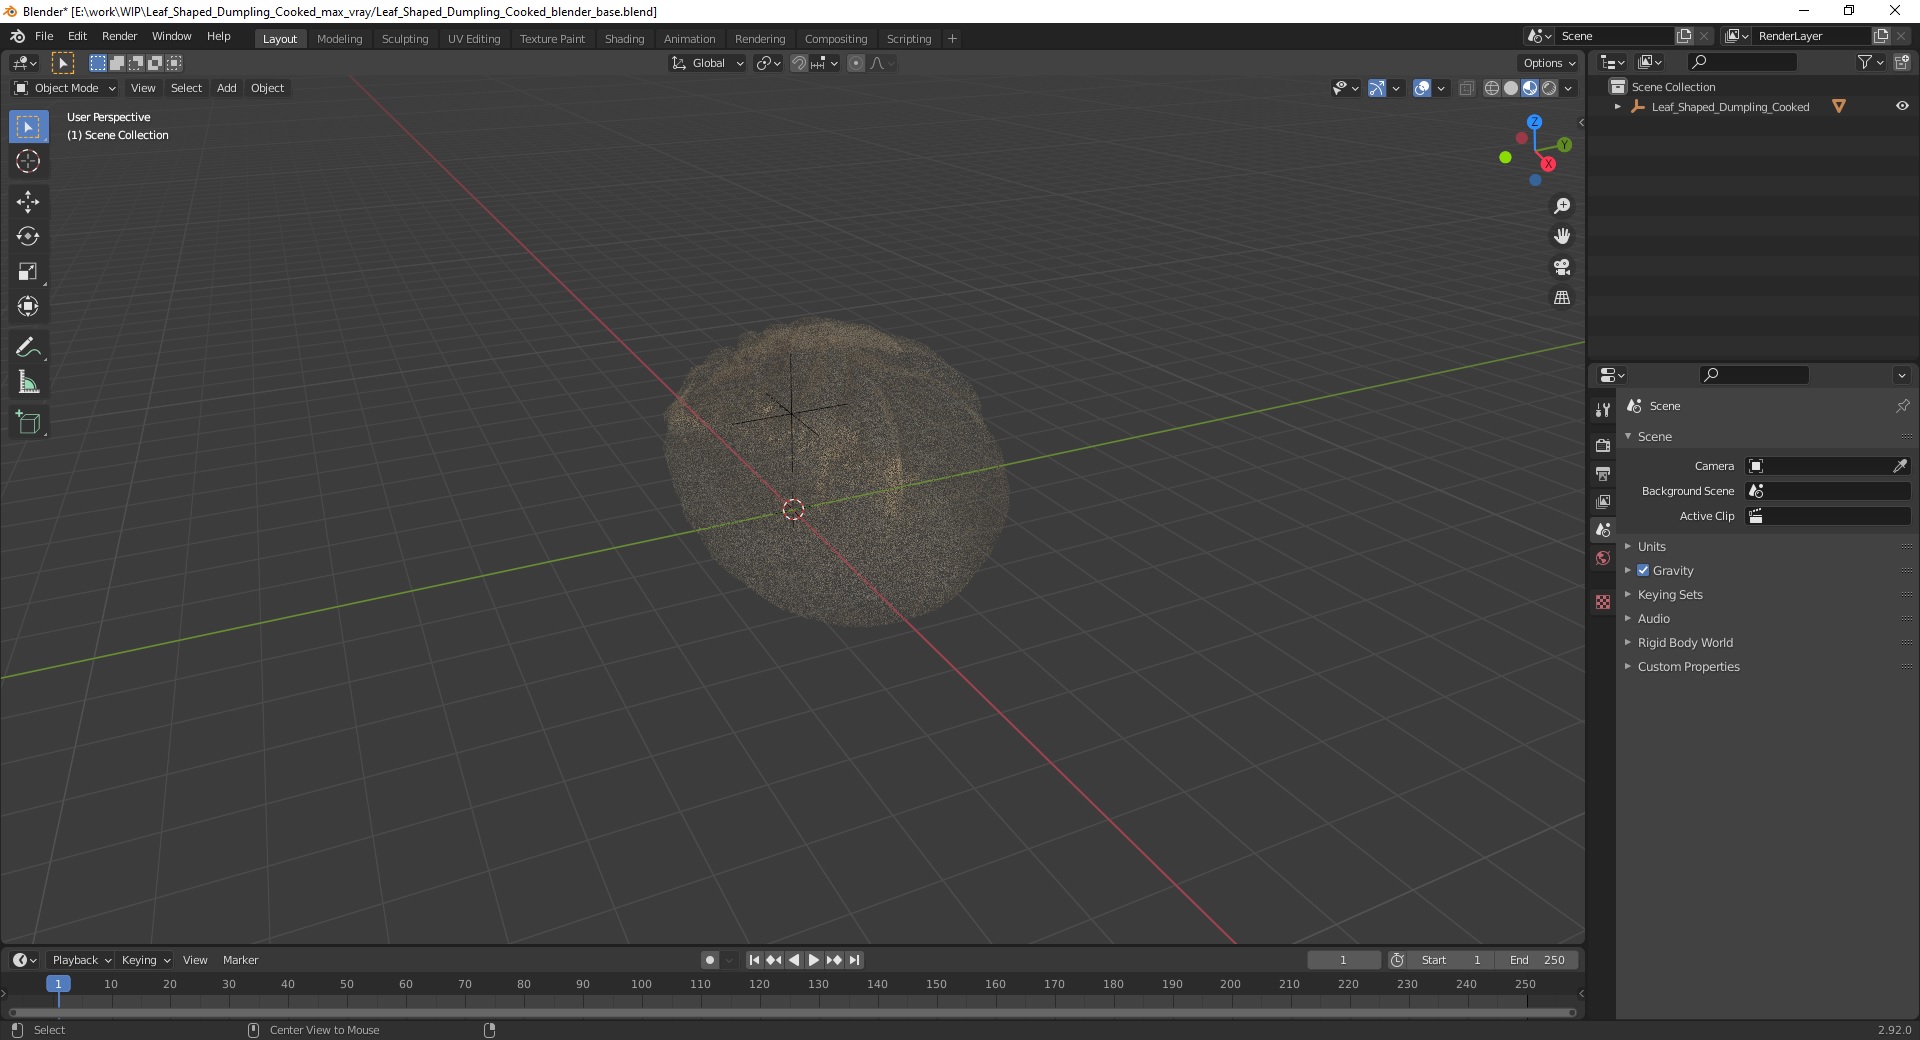Open the Tool properties tab
The height and width of the screenshot is (1040, 1920).
click(x=1603, y=410)
